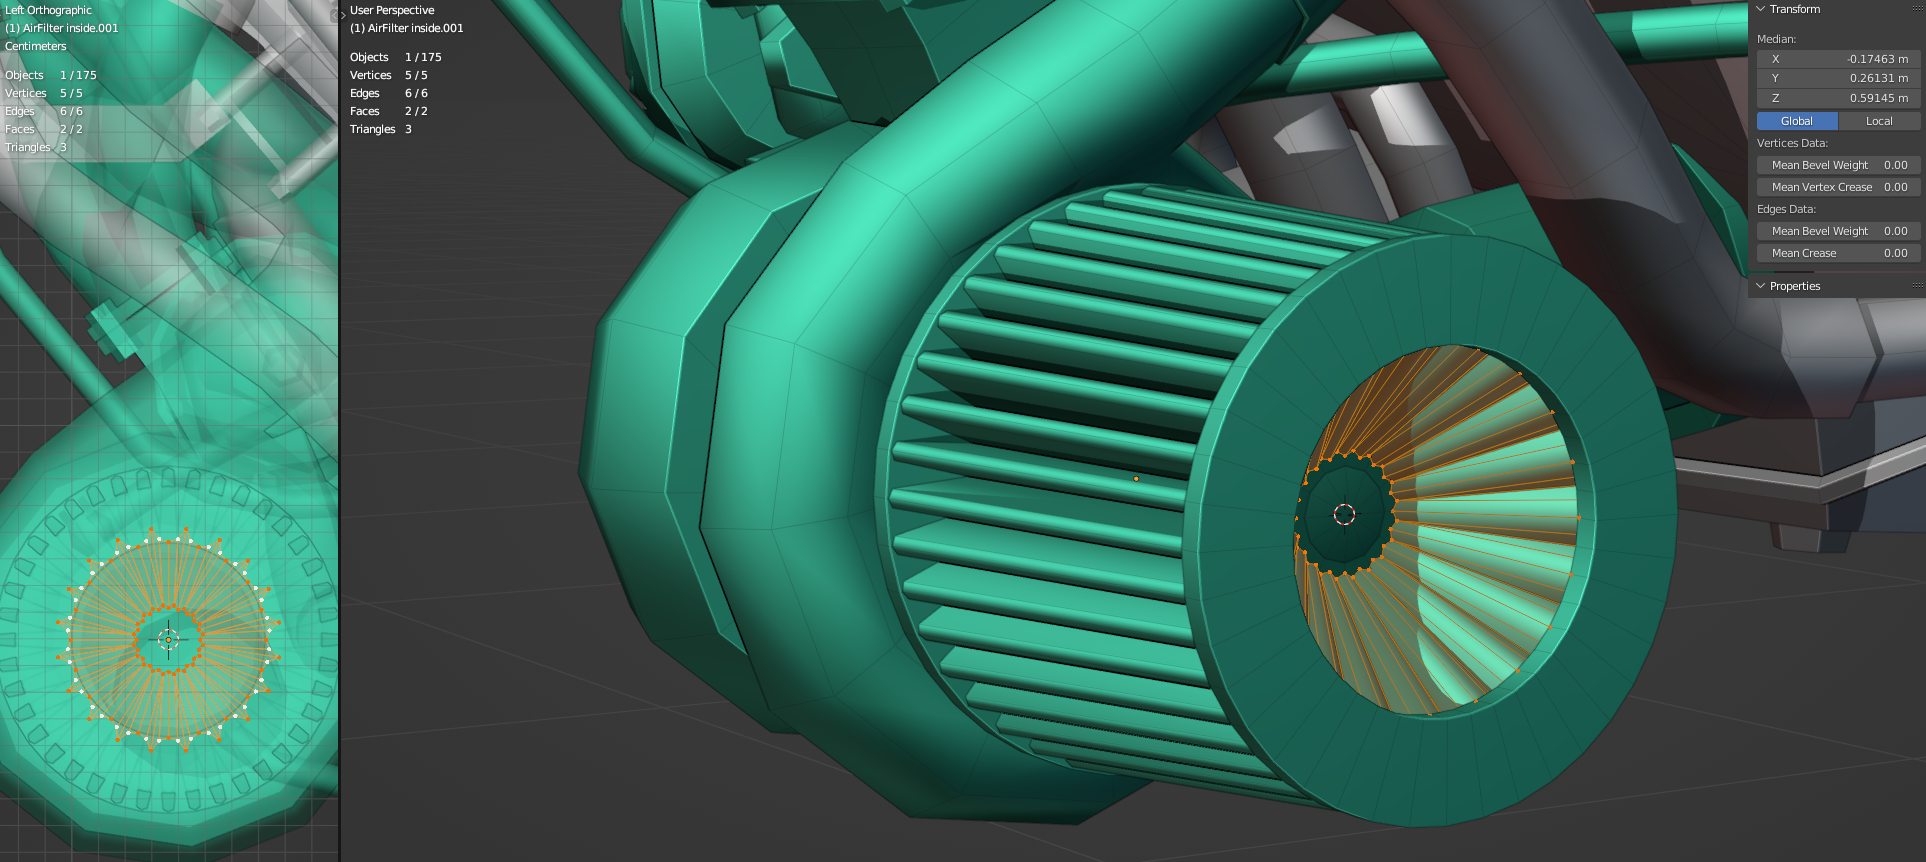
Task: Click the "Vertices Data:" label
Action: [1792, 143]
